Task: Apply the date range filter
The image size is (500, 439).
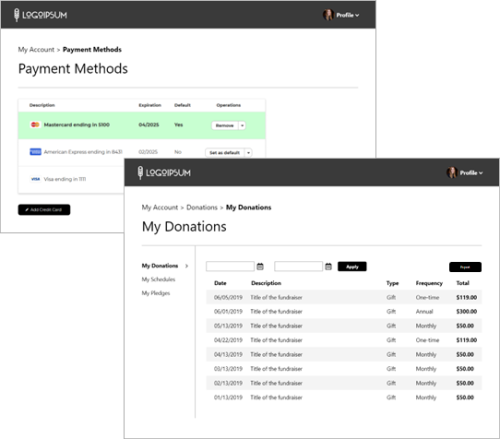Action: tap(352, 267)
